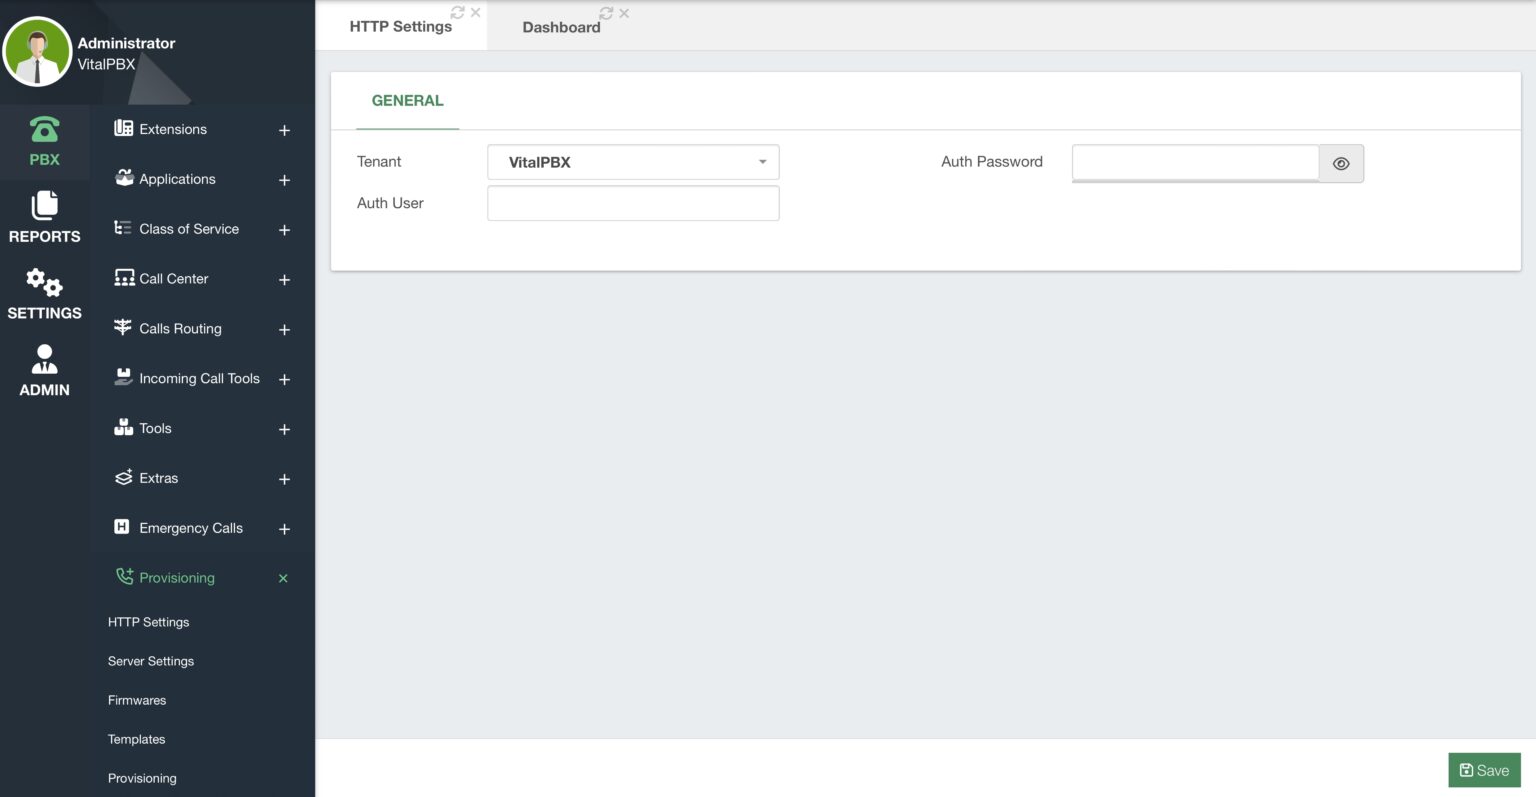Screen dimensions: 1536x797
Task: Close the HTTP Settings tab
Action: click(x=476, y=13)
